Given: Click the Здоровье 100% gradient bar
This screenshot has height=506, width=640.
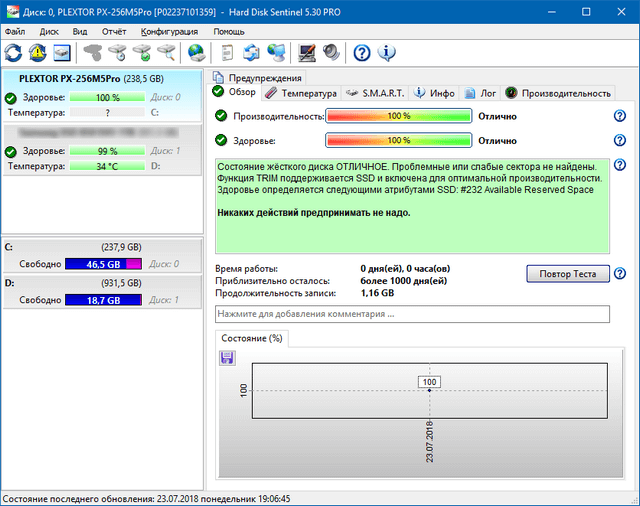Looking at the screenshot, I should click(x=398, y=141).
